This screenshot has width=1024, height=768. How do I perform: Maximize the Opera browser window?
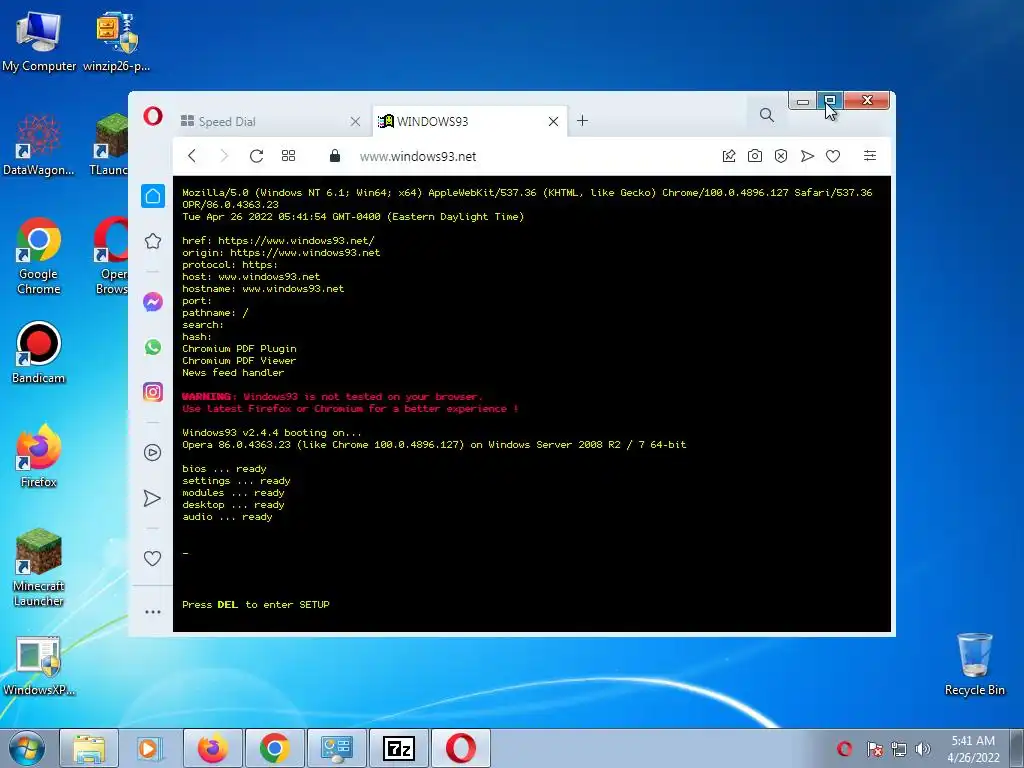pyautogui.click(x=830, y=101)
